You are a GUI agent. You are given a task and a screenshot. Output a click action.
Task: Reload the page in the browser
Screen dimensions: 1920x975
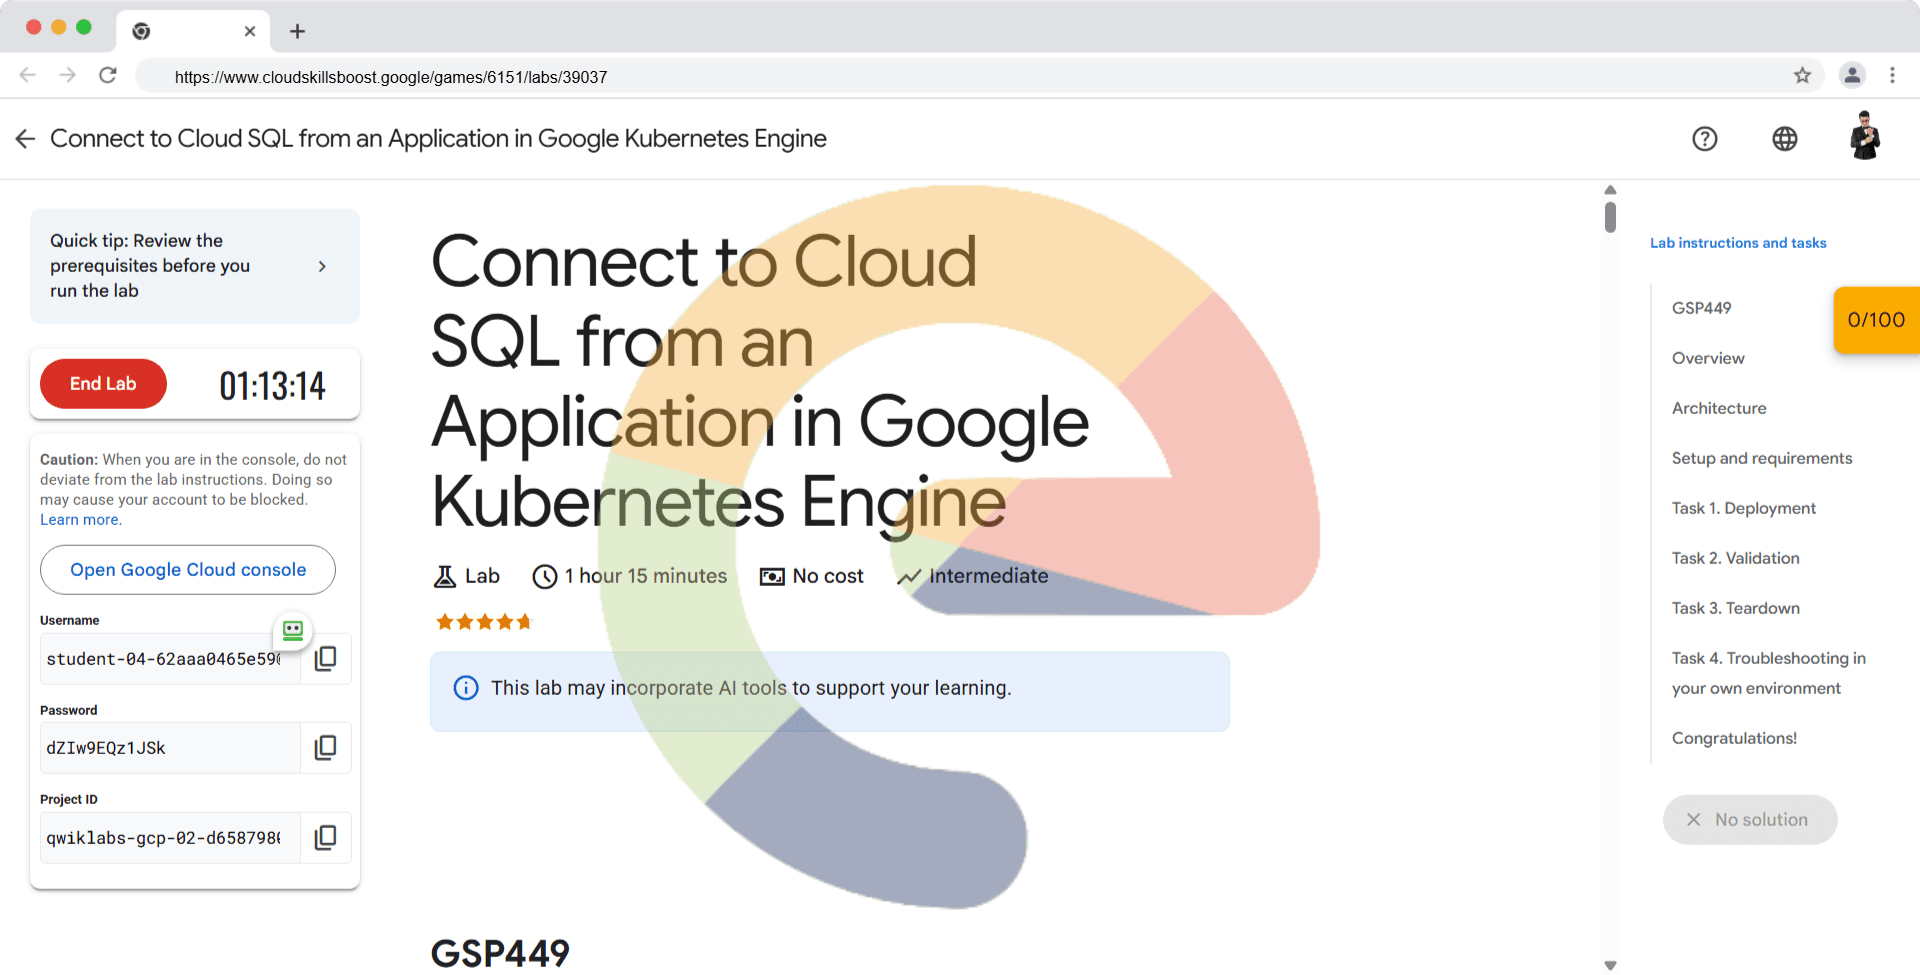[x=108, y=76]
